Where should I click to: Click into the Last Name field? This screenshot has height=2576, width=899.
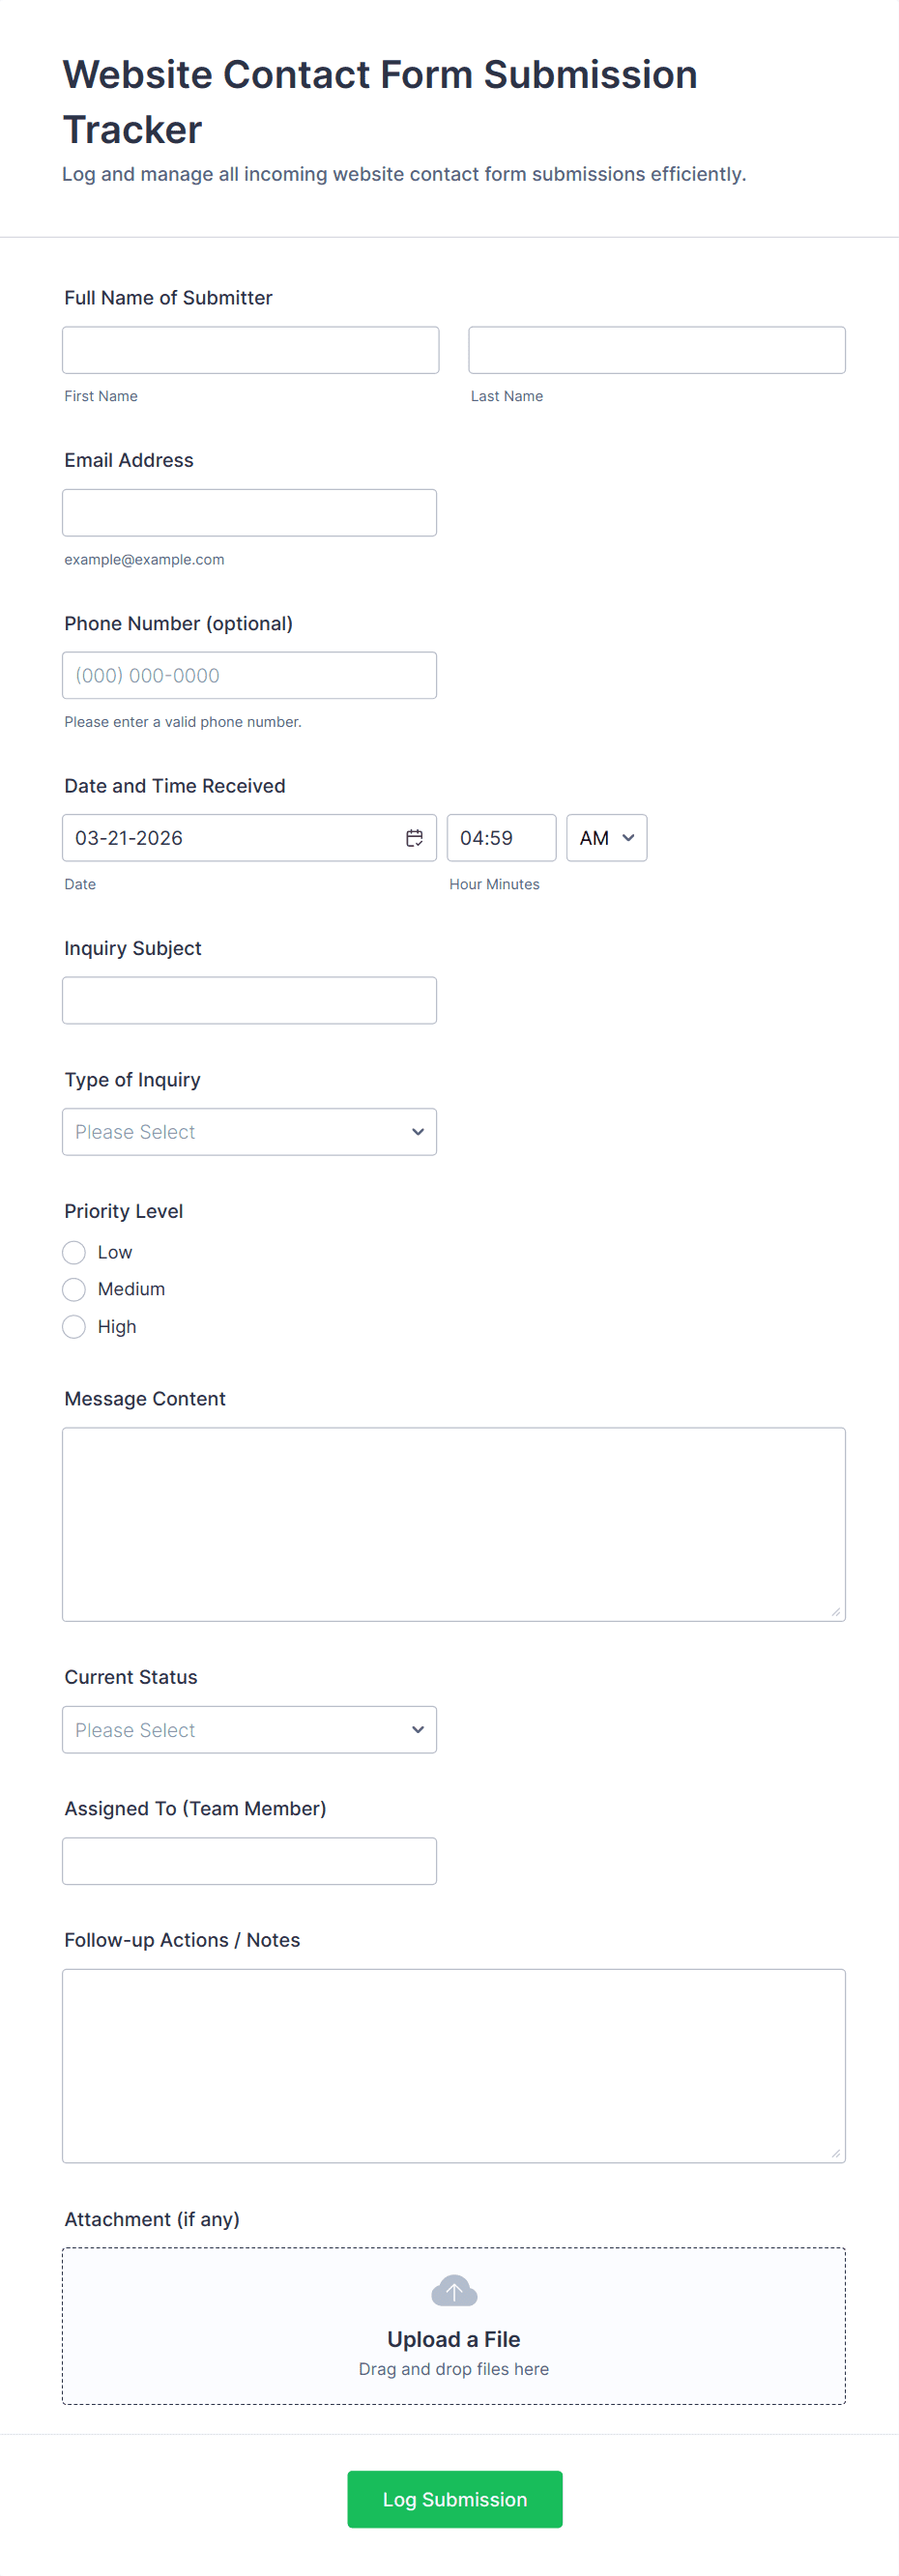pos(656,350)
